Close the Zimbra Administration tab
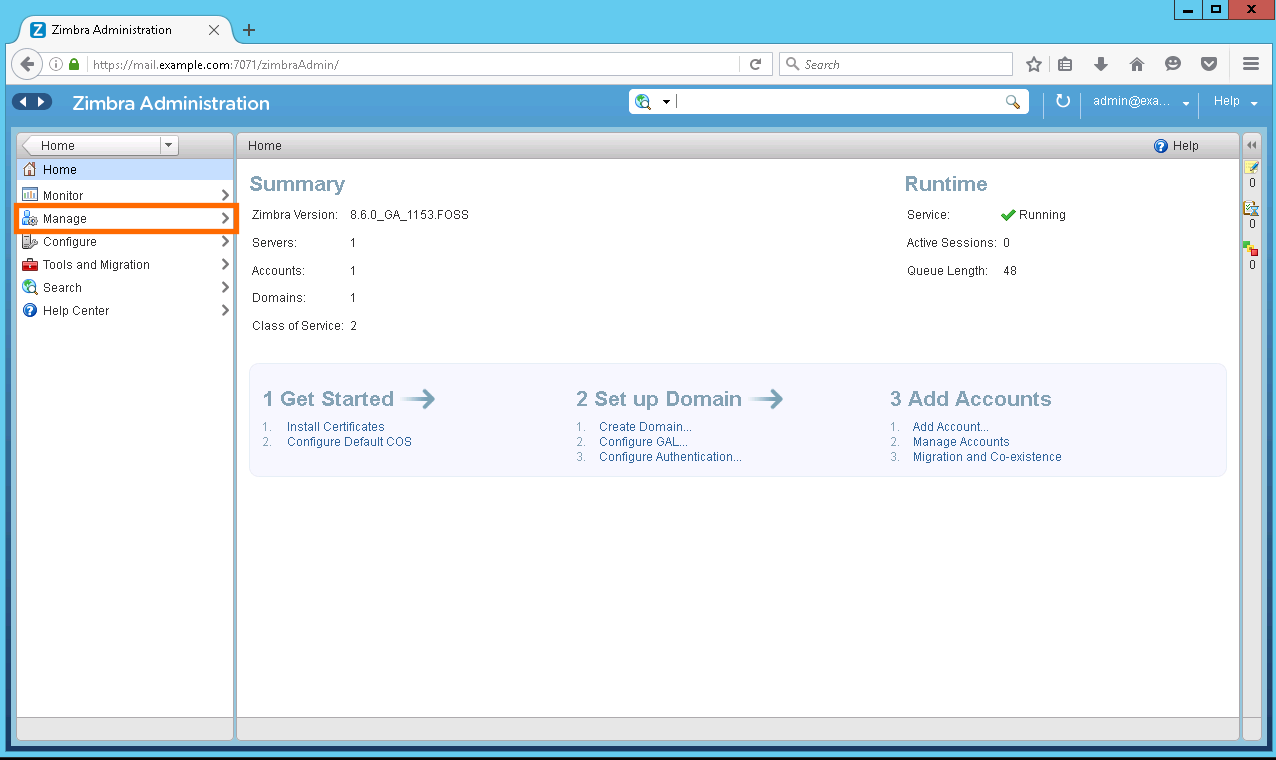Screen dimensions: 1276x760 (214, 30)
